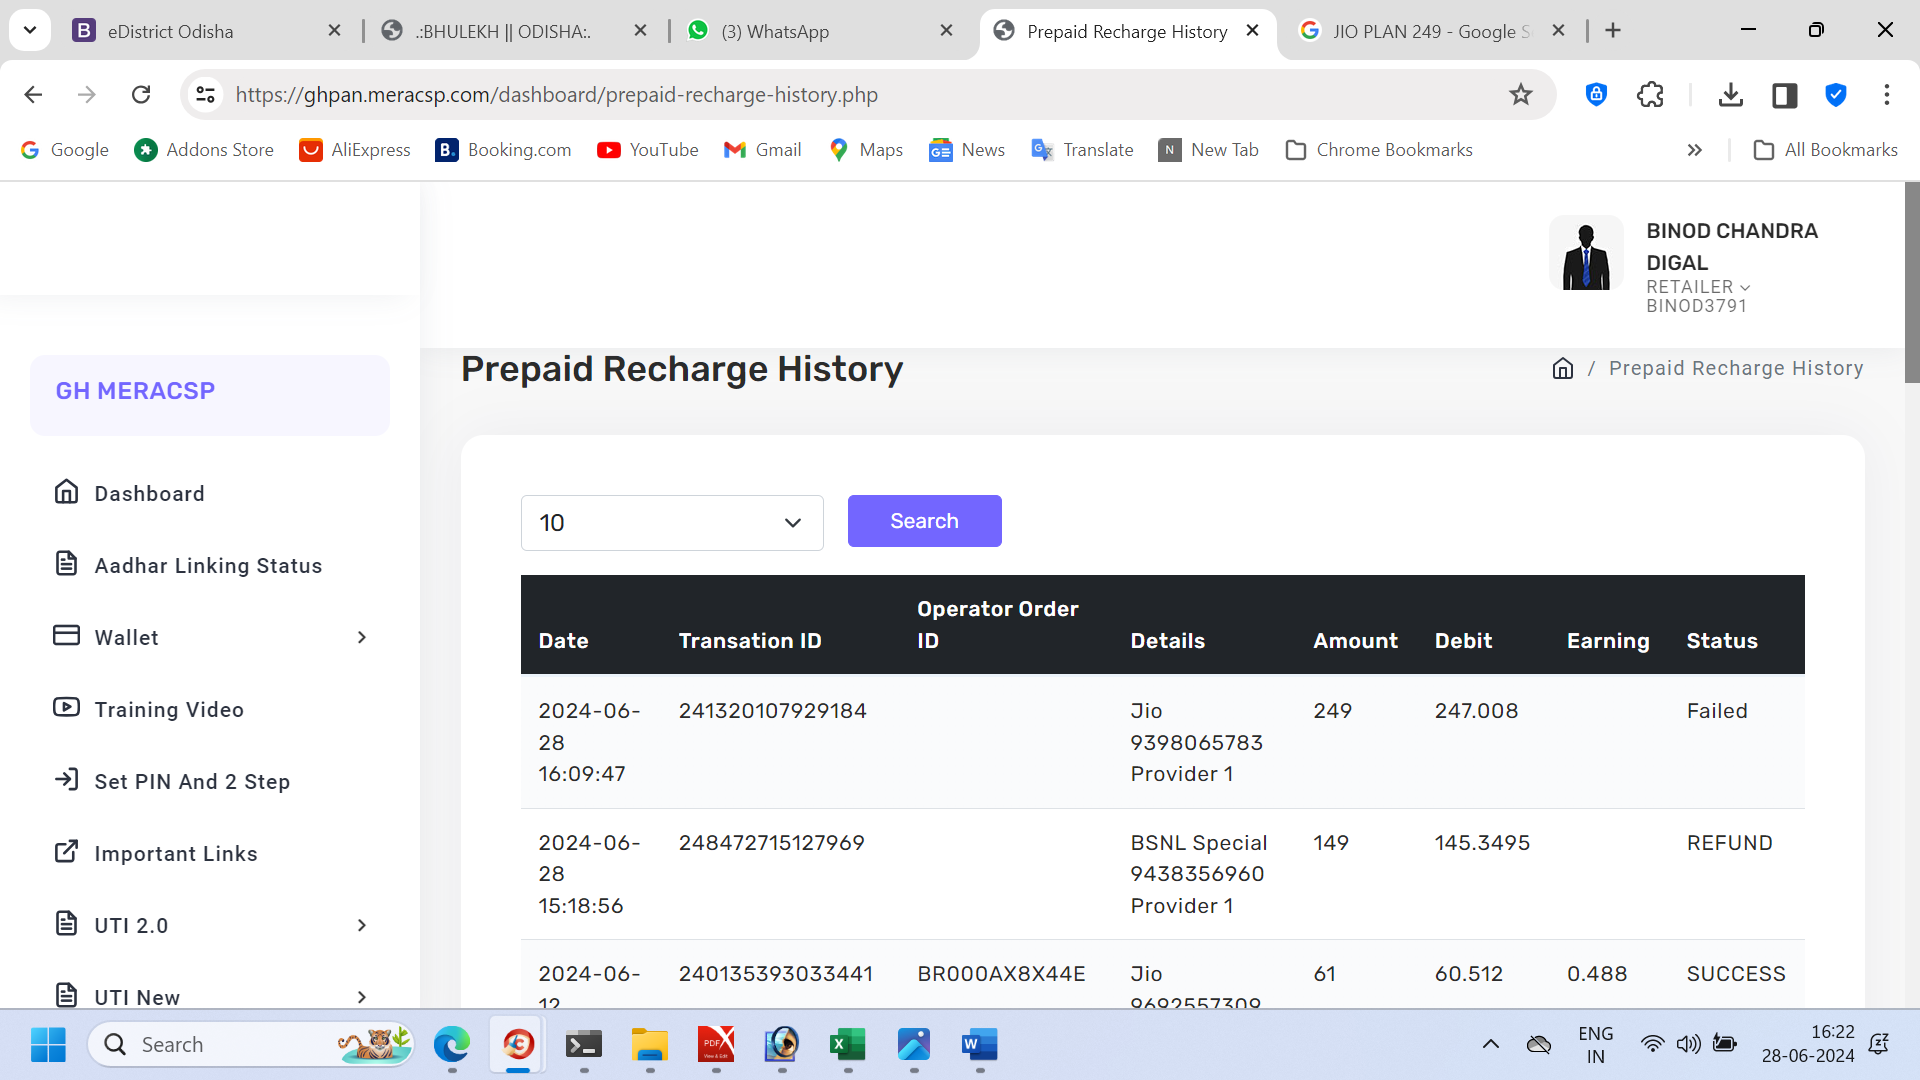Open the rows-per-page dropdown showing 10

coord(671,523)
